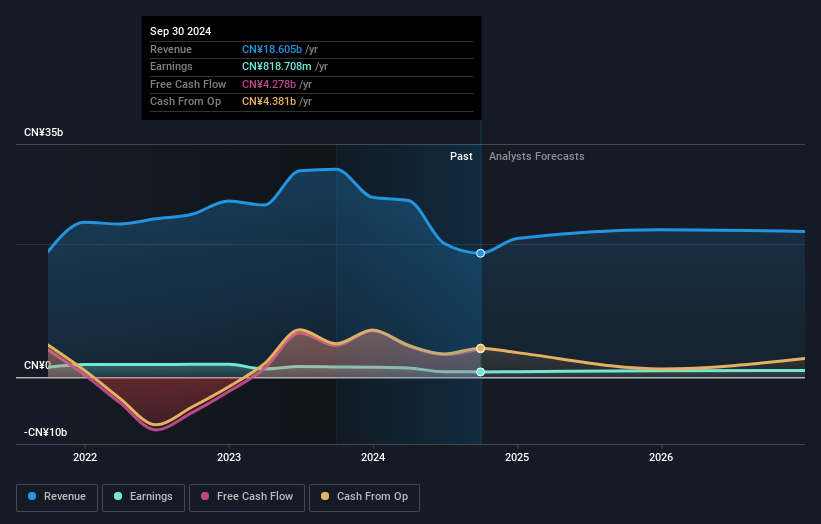Click the CN¥35b y-axis label
Viewport: 821px width, 524px height.
(x=43, y=132)
